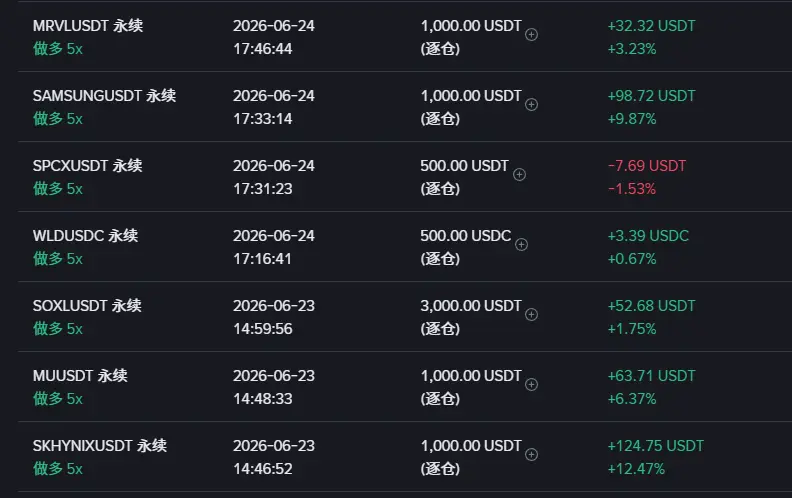Click add-margin plus icon for SAMSUNGUSDT
Image resolution: width=792 pixels, height=498 pixels.
point(531,105)
